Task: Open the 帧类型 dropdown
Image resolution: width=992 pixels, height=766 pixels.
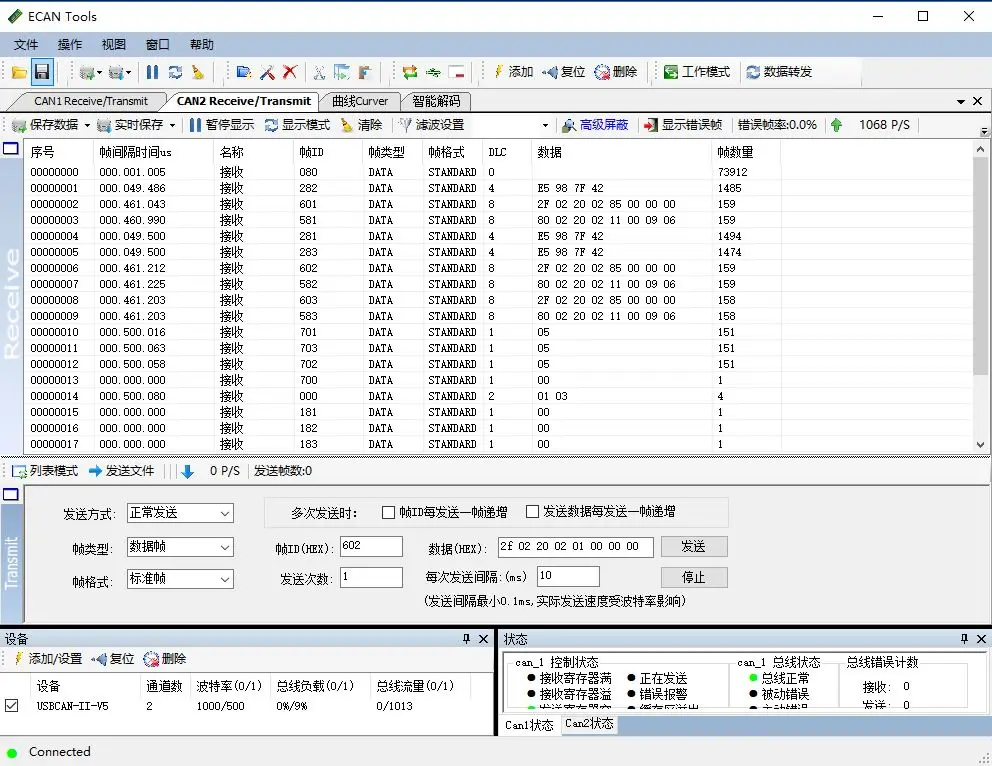Action: coord(180,547)
